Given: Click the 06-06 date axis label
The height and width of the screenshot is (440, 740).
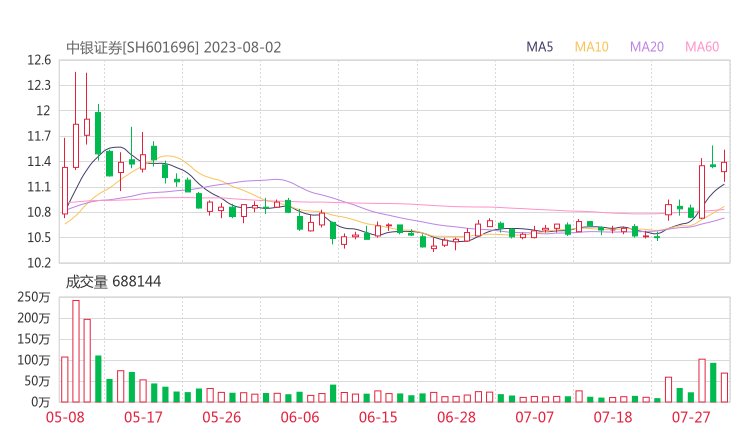Looking at the screenshot, I should tap(300, 417).
